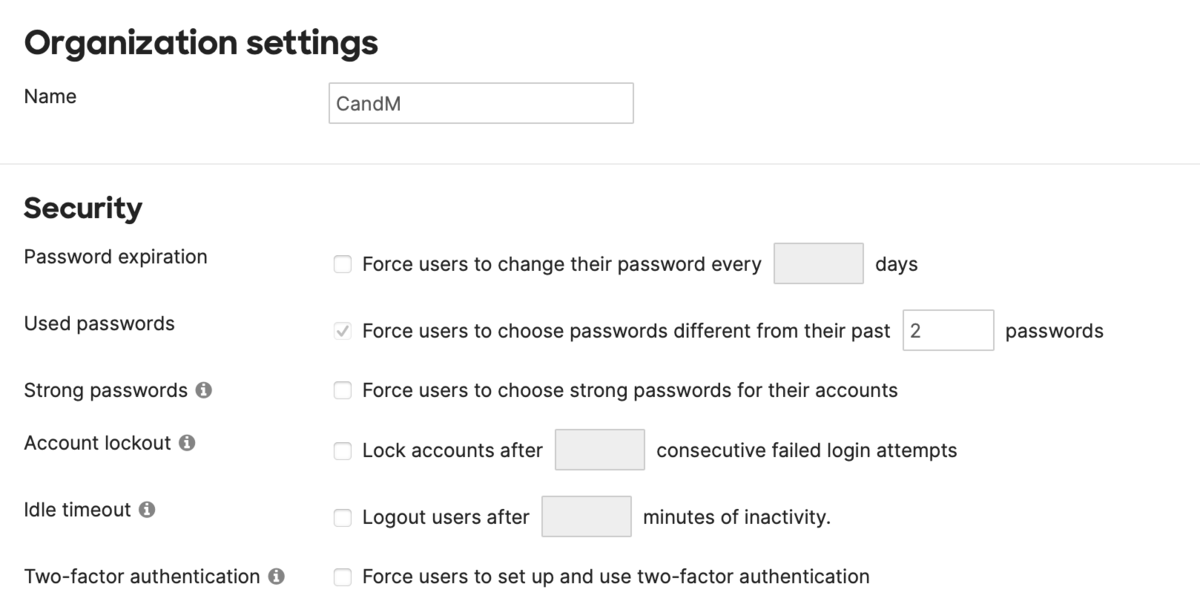
Task: Click the "Force users to set up and use two-factor" text
Action: click(615, 577)
